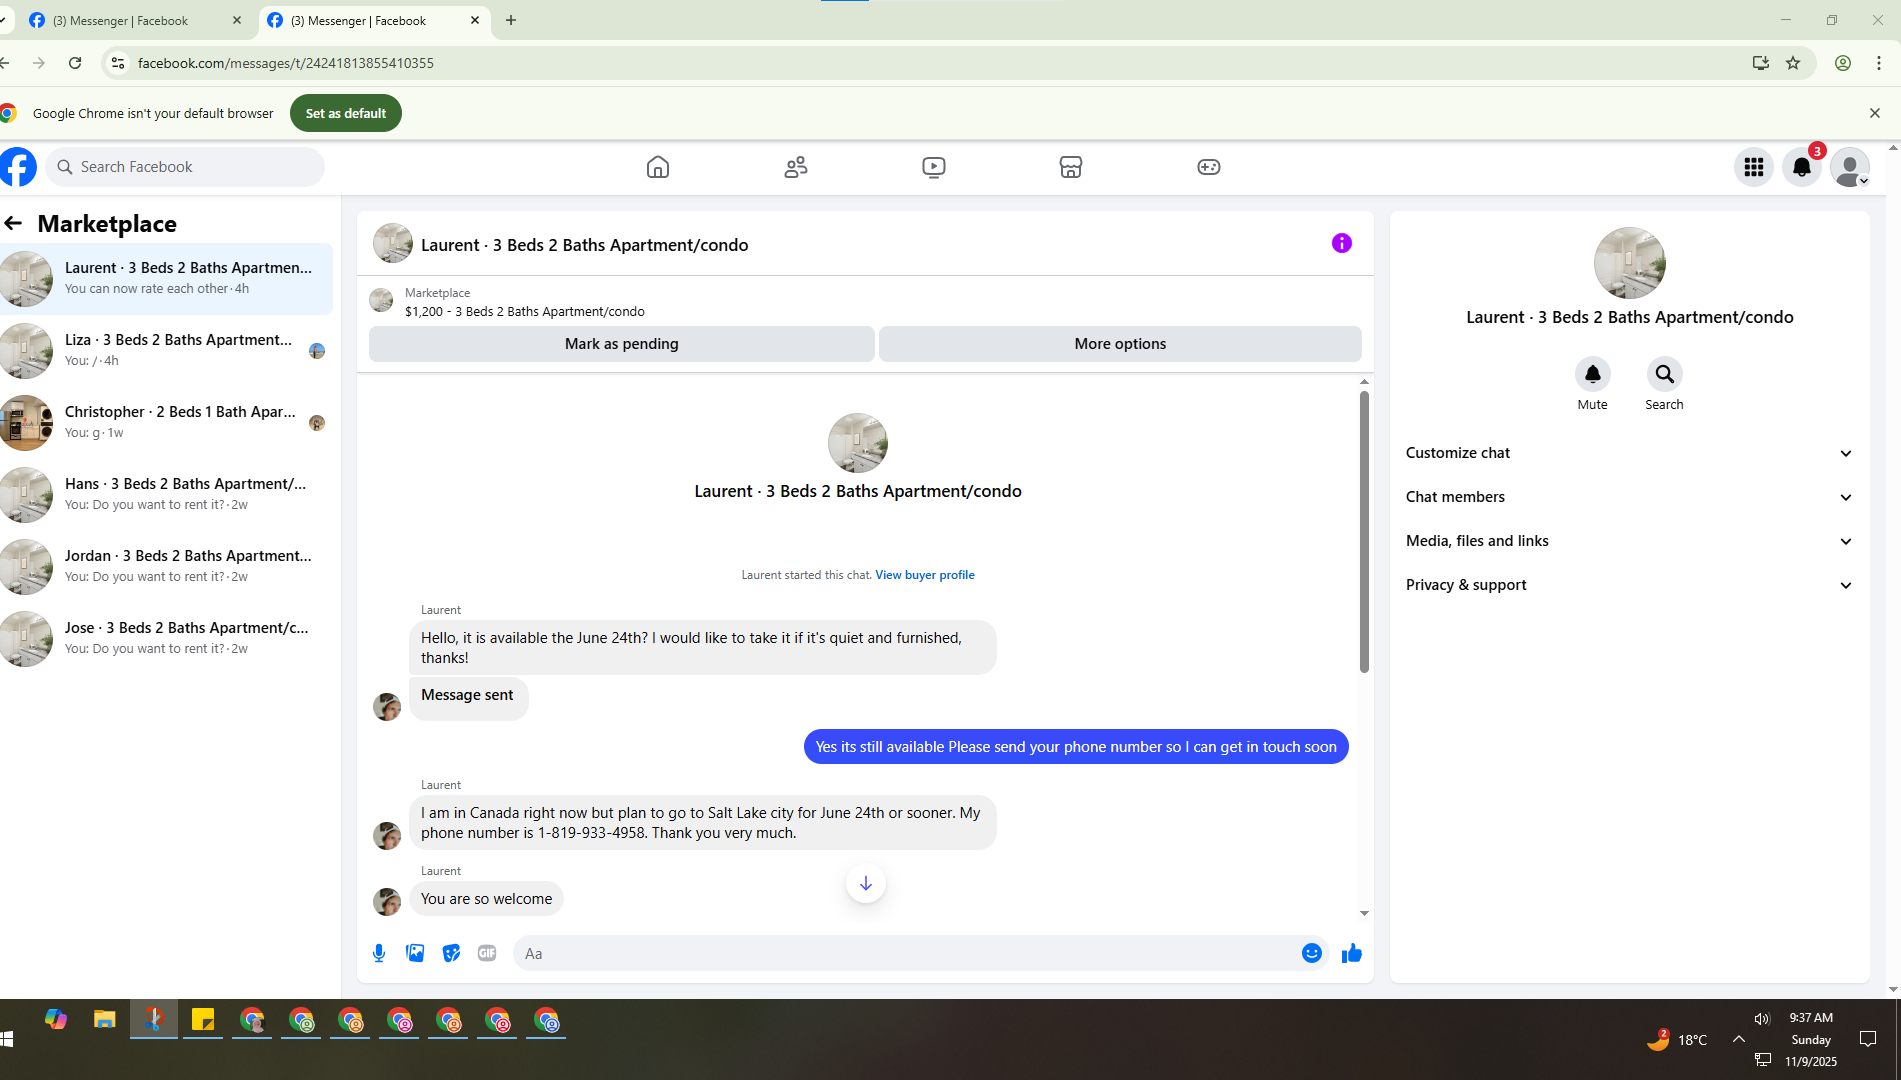Click the Mark as pending button
Screen dimensions: 1901x1080
coord(622,344)
